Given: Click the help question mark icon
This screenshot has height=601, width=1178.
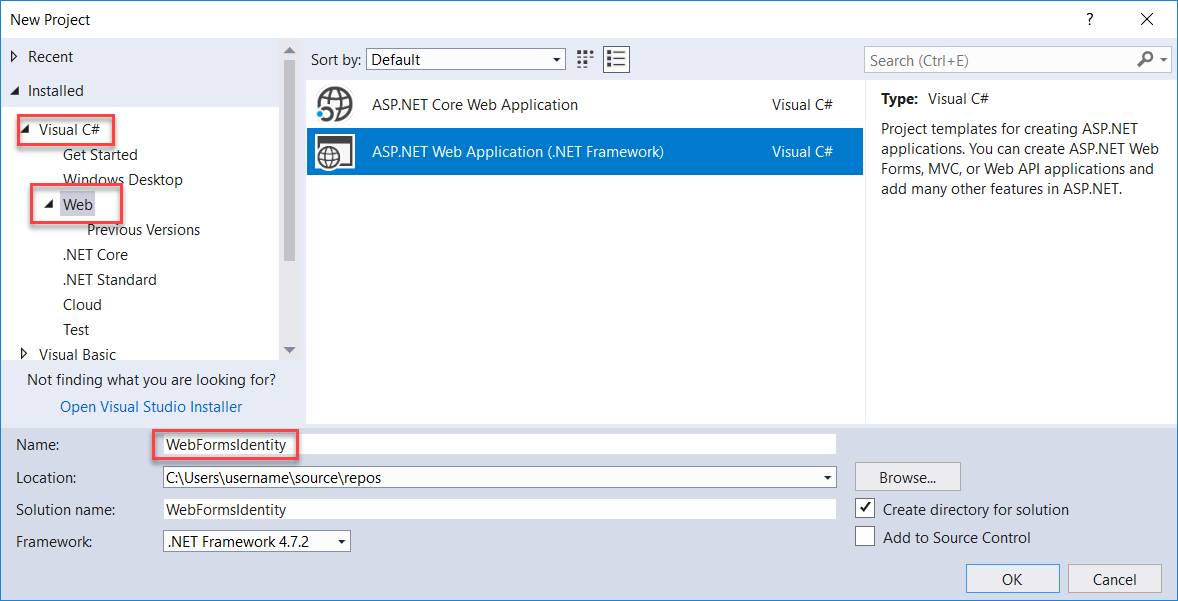Looking at the screenshot, I should click(1089, 19).
